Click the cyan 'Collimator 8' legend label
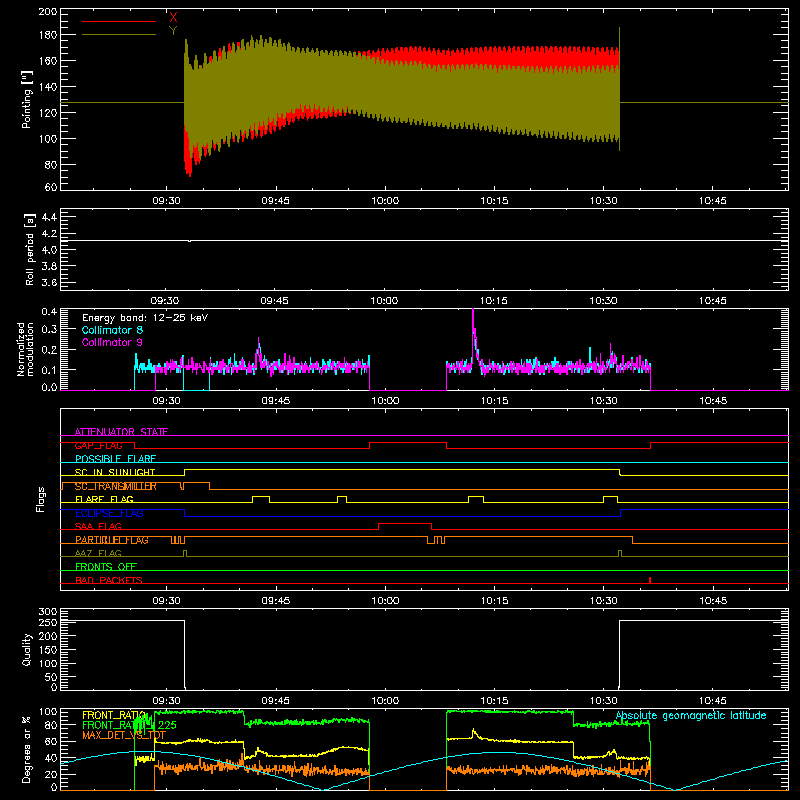800x800 pixels. click(x=112, y=330)
